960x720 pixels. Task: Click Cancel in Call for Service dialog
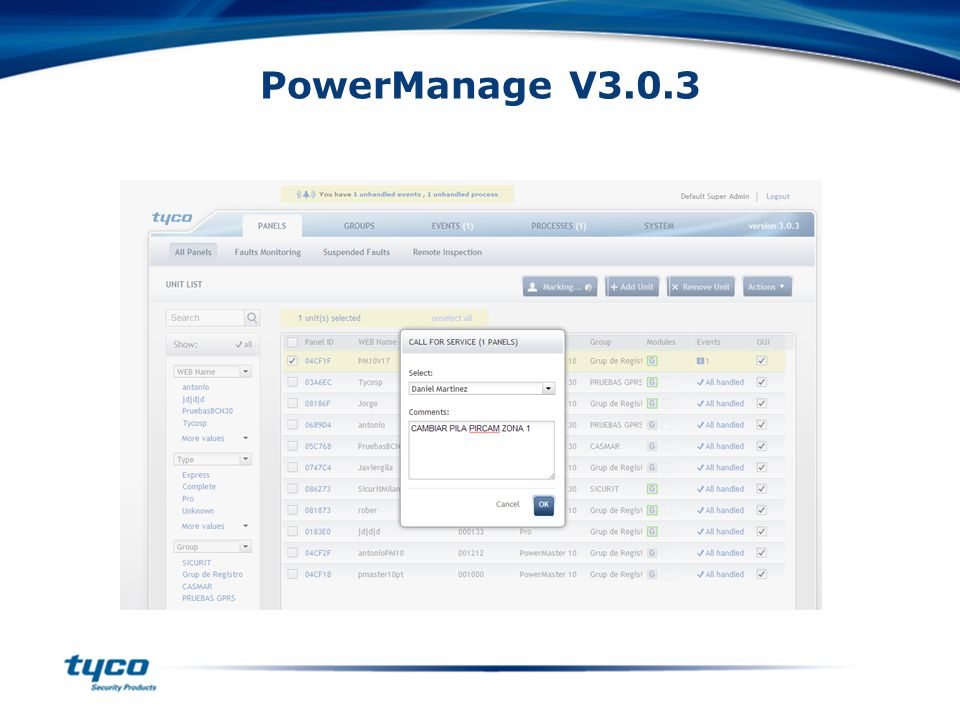tap(508, 504)
